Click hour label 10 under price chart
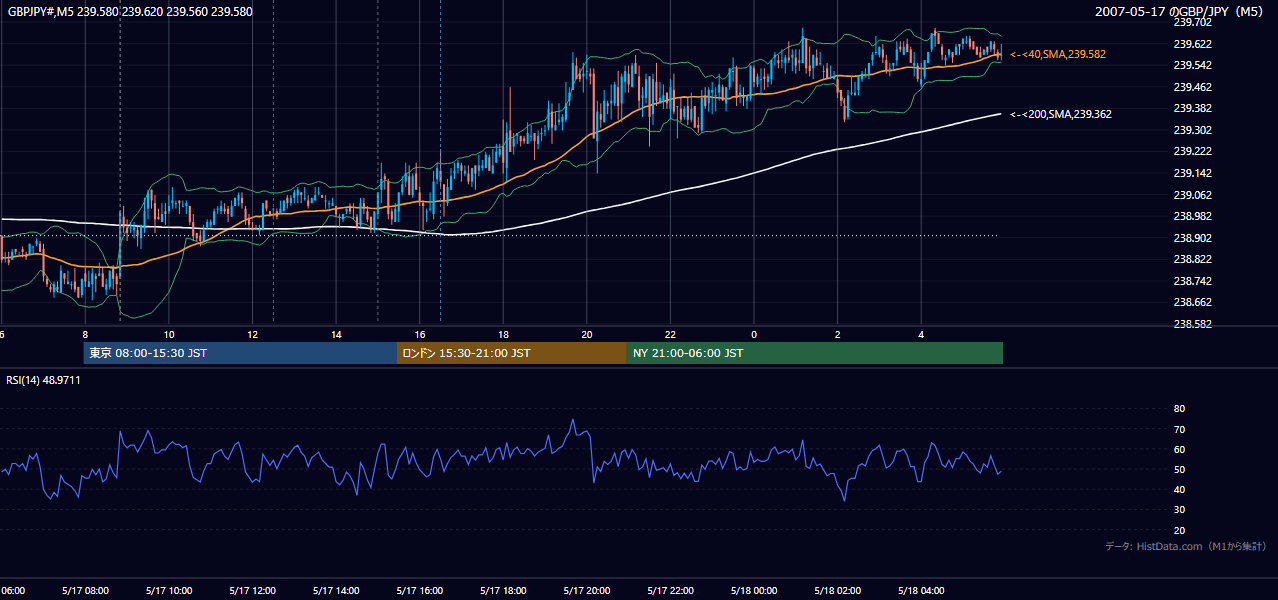 point(169,334)
